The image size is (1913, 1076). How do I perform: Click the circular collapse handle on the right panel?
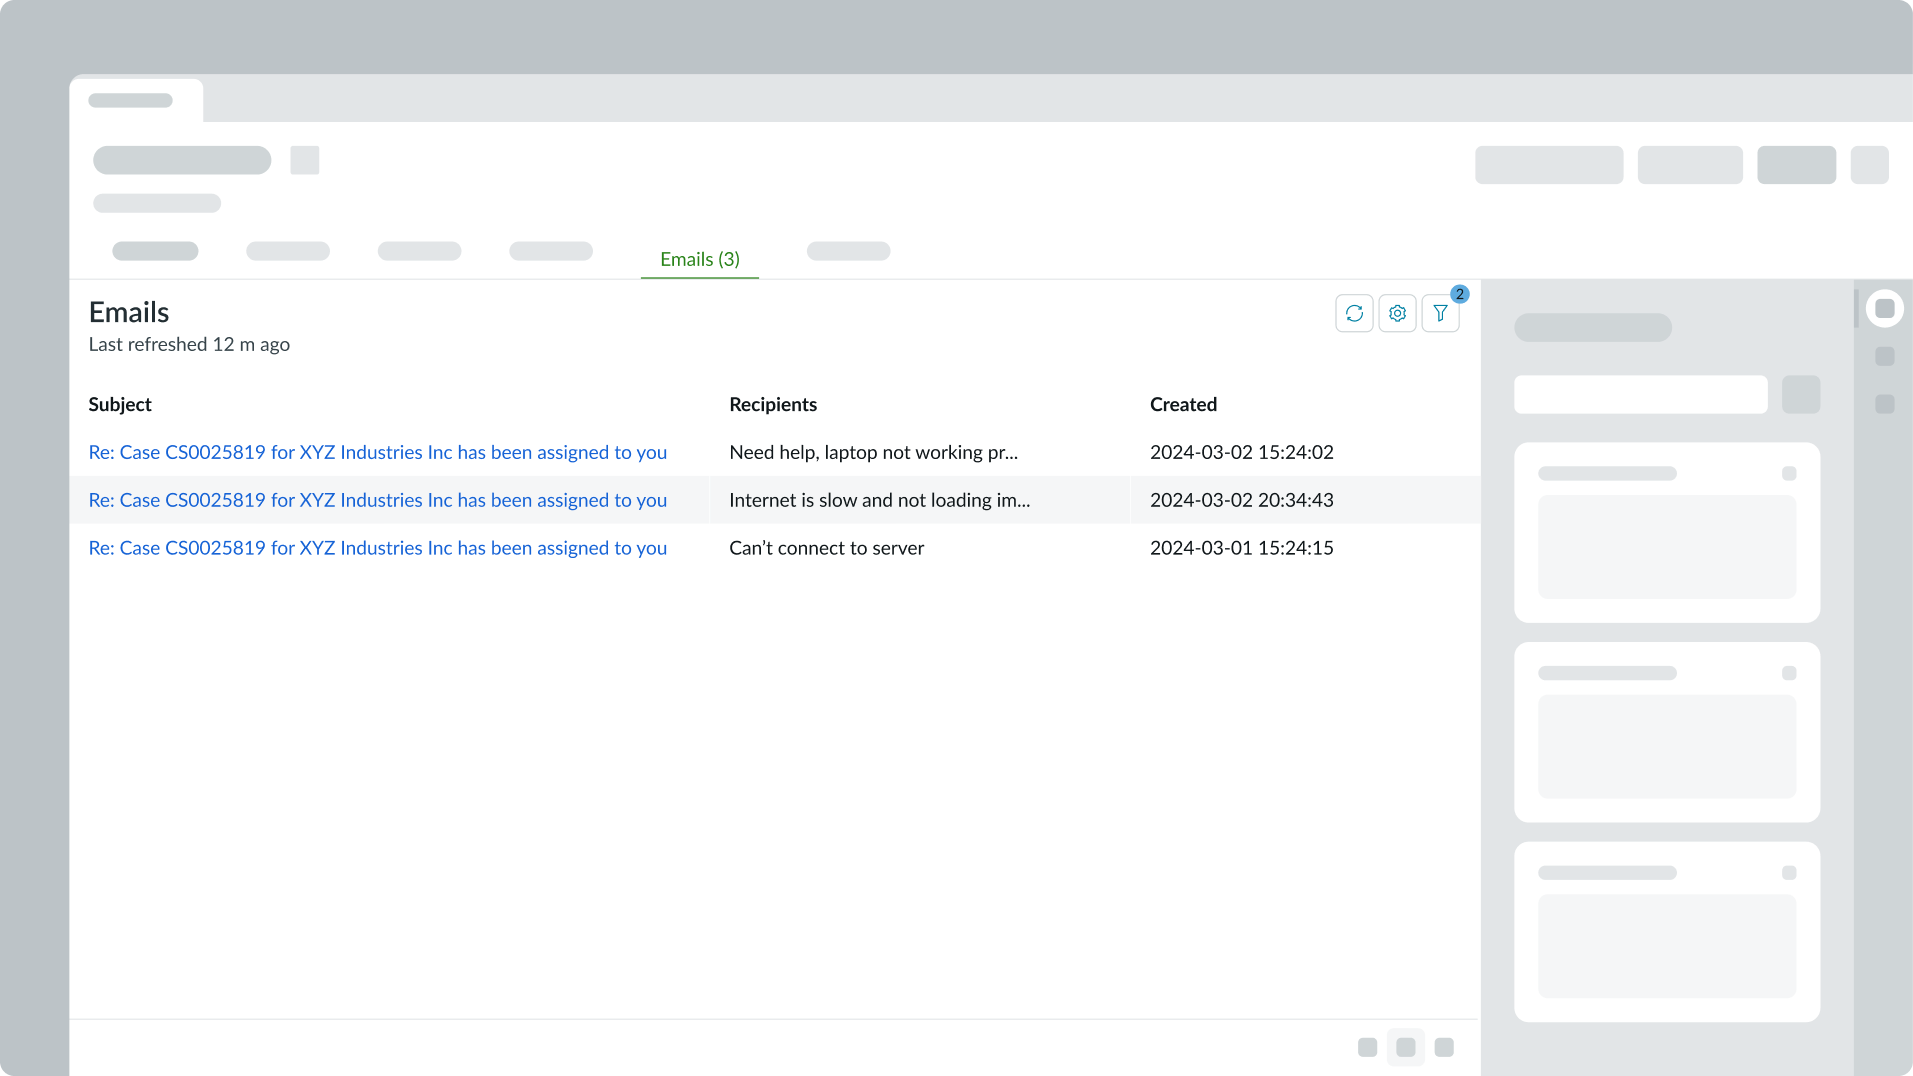point(1886,308)
